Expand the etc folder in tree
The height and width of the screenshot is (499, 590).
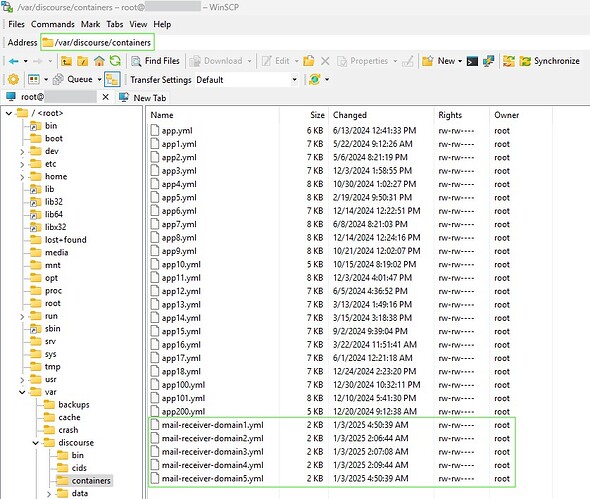click(22, 165)
